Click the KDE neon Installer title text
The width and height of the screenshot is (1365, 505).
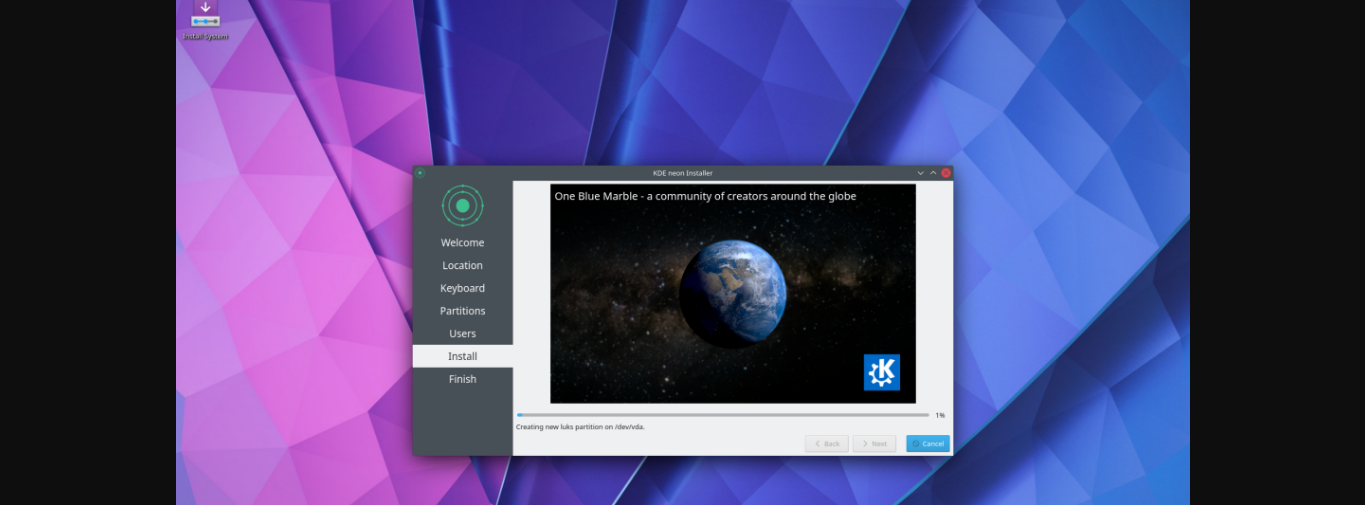(683, 173)
